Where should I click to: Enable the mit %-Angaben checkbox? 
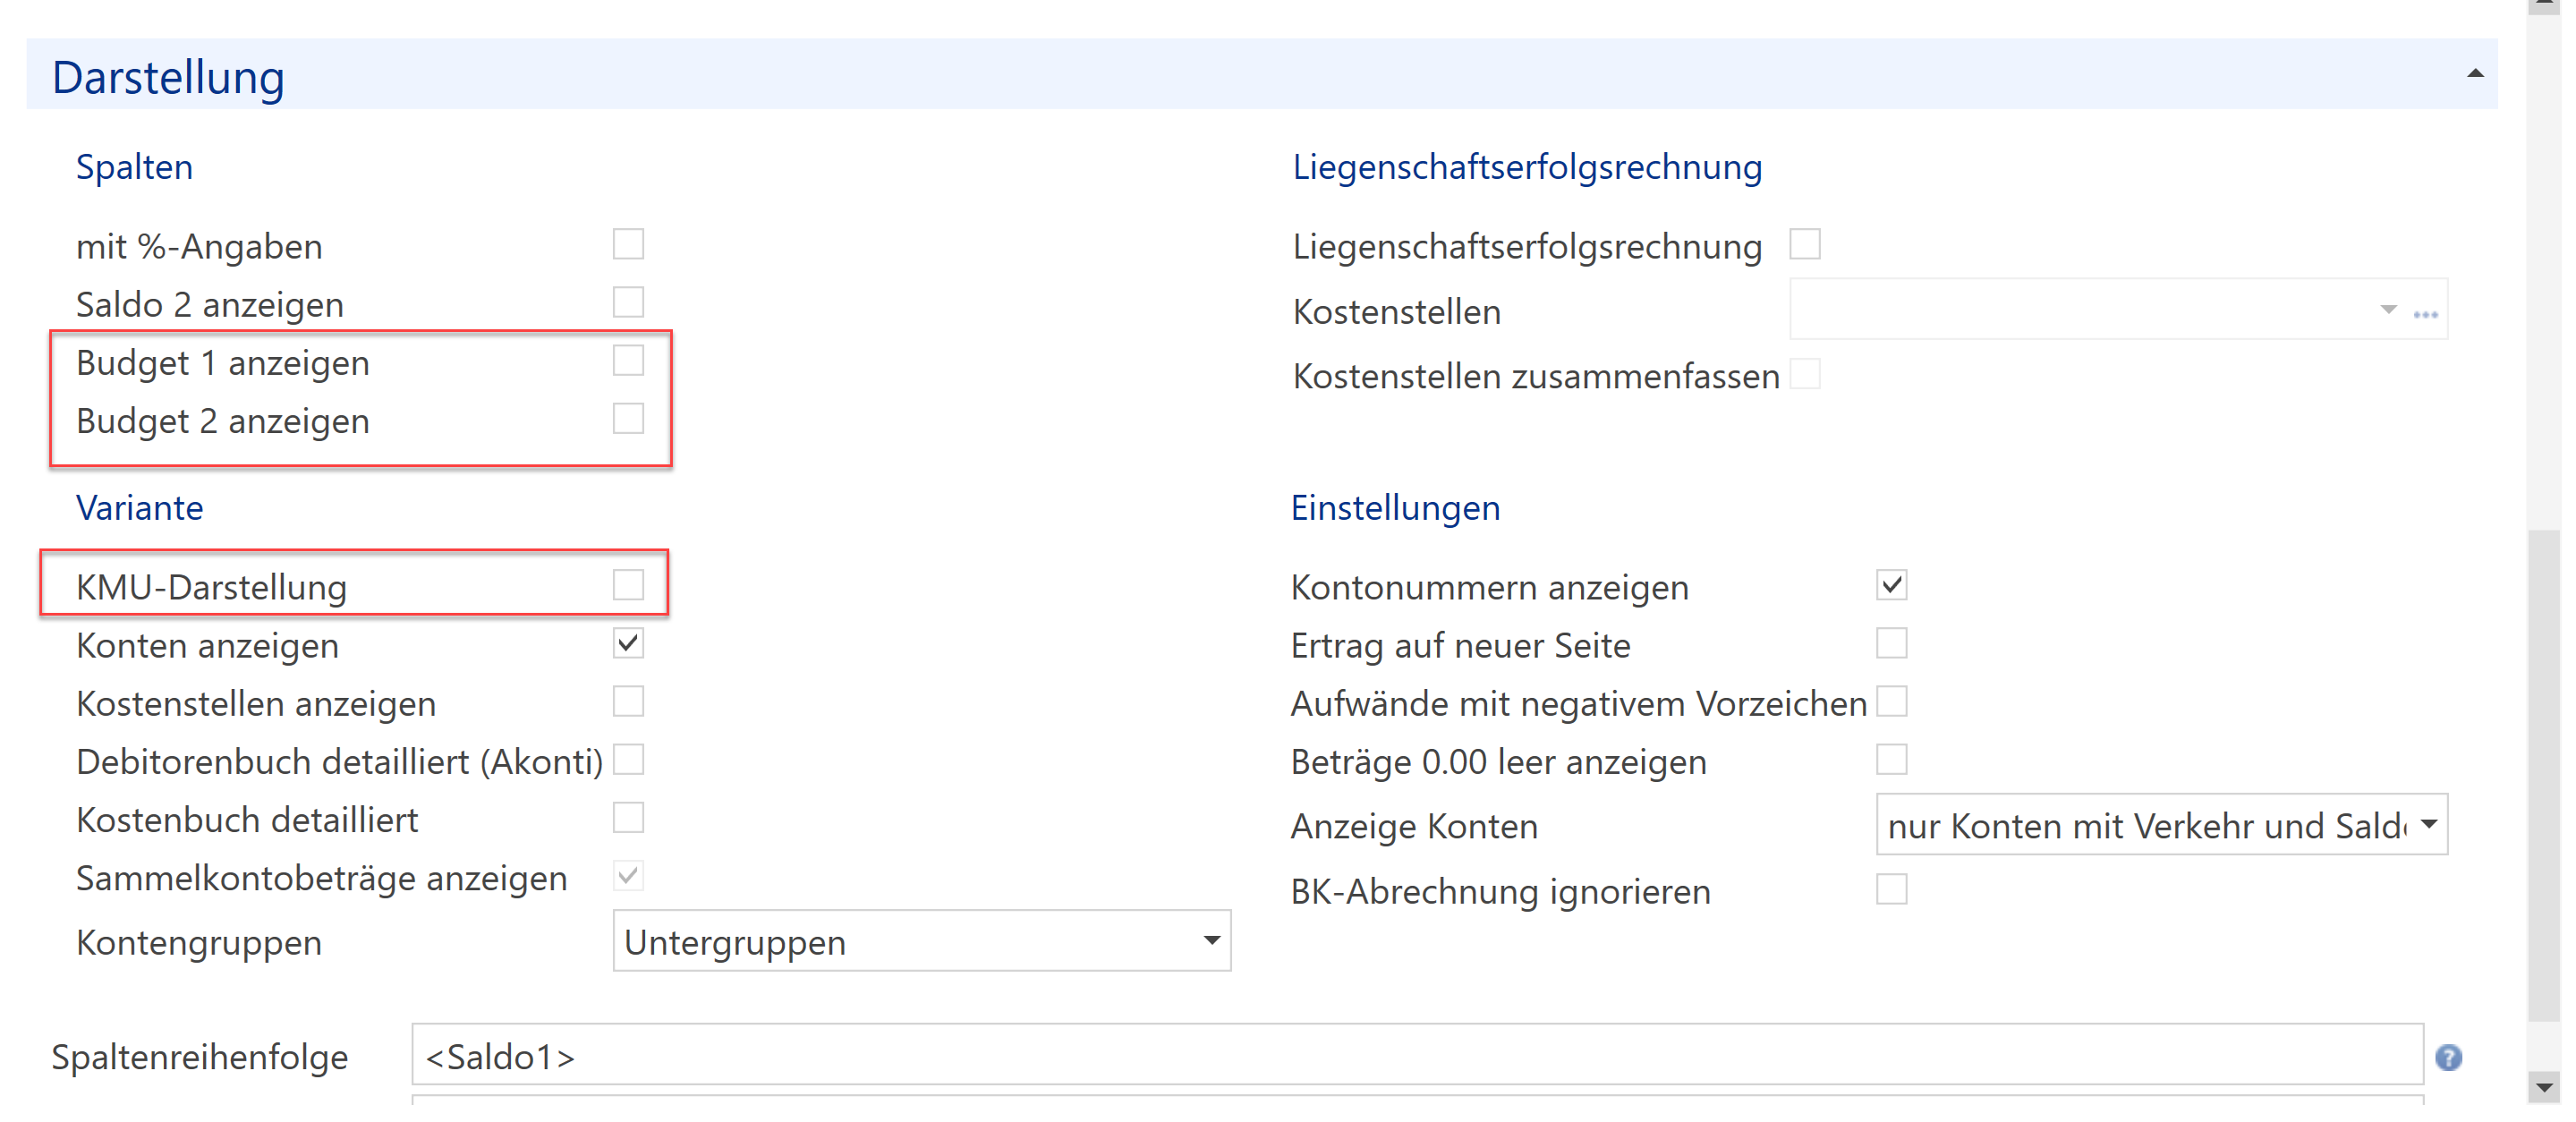(x=628, y=244)
